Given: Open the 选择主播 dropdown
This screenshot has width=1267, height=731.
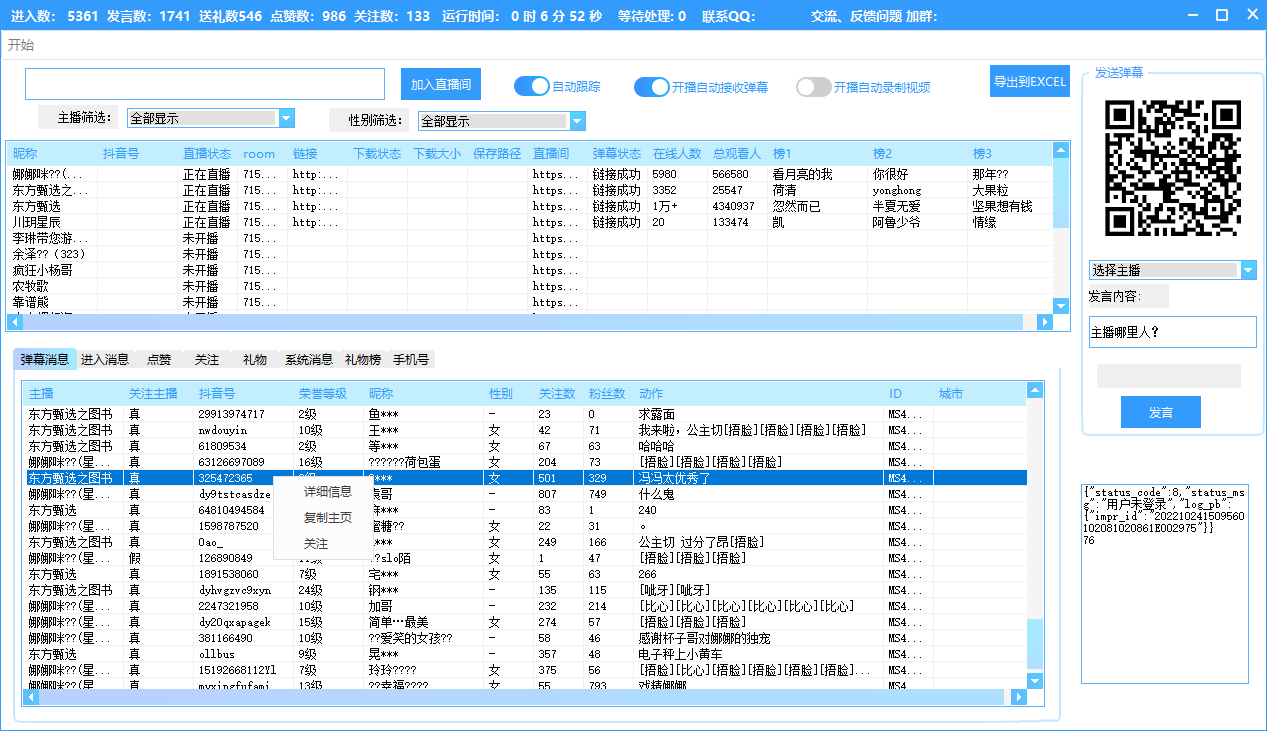Looking at the screenshot, I should (1248, 270).
